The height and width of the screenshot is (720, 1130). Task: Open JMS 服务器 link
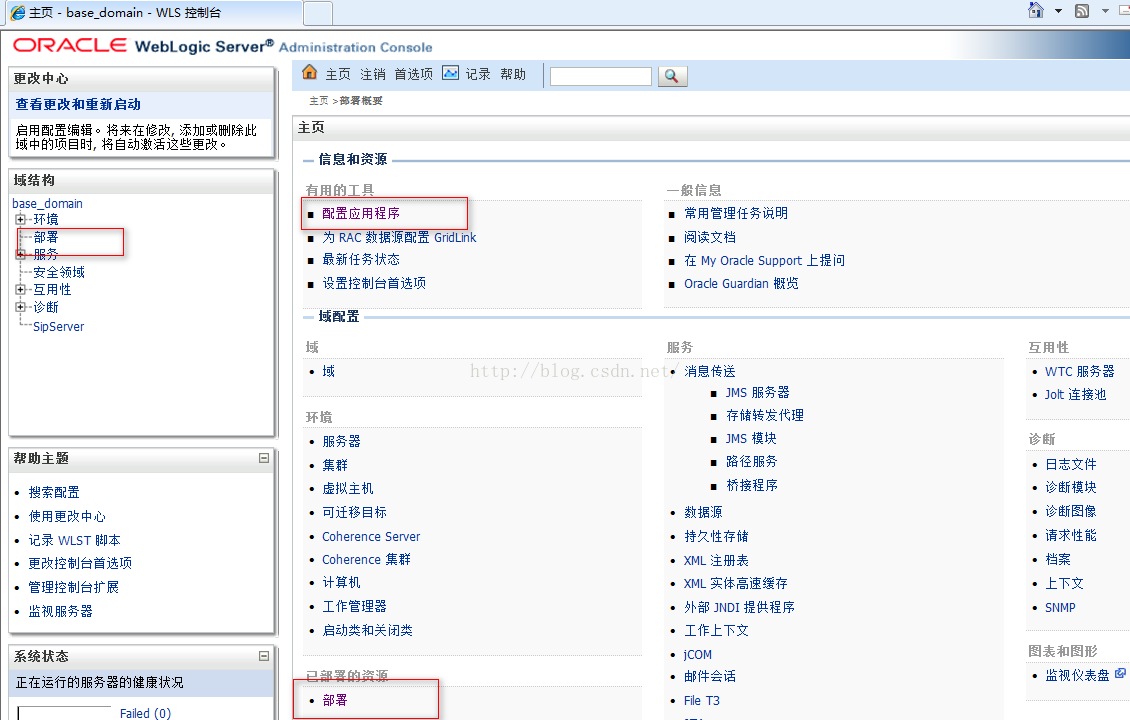pos(757,392)
